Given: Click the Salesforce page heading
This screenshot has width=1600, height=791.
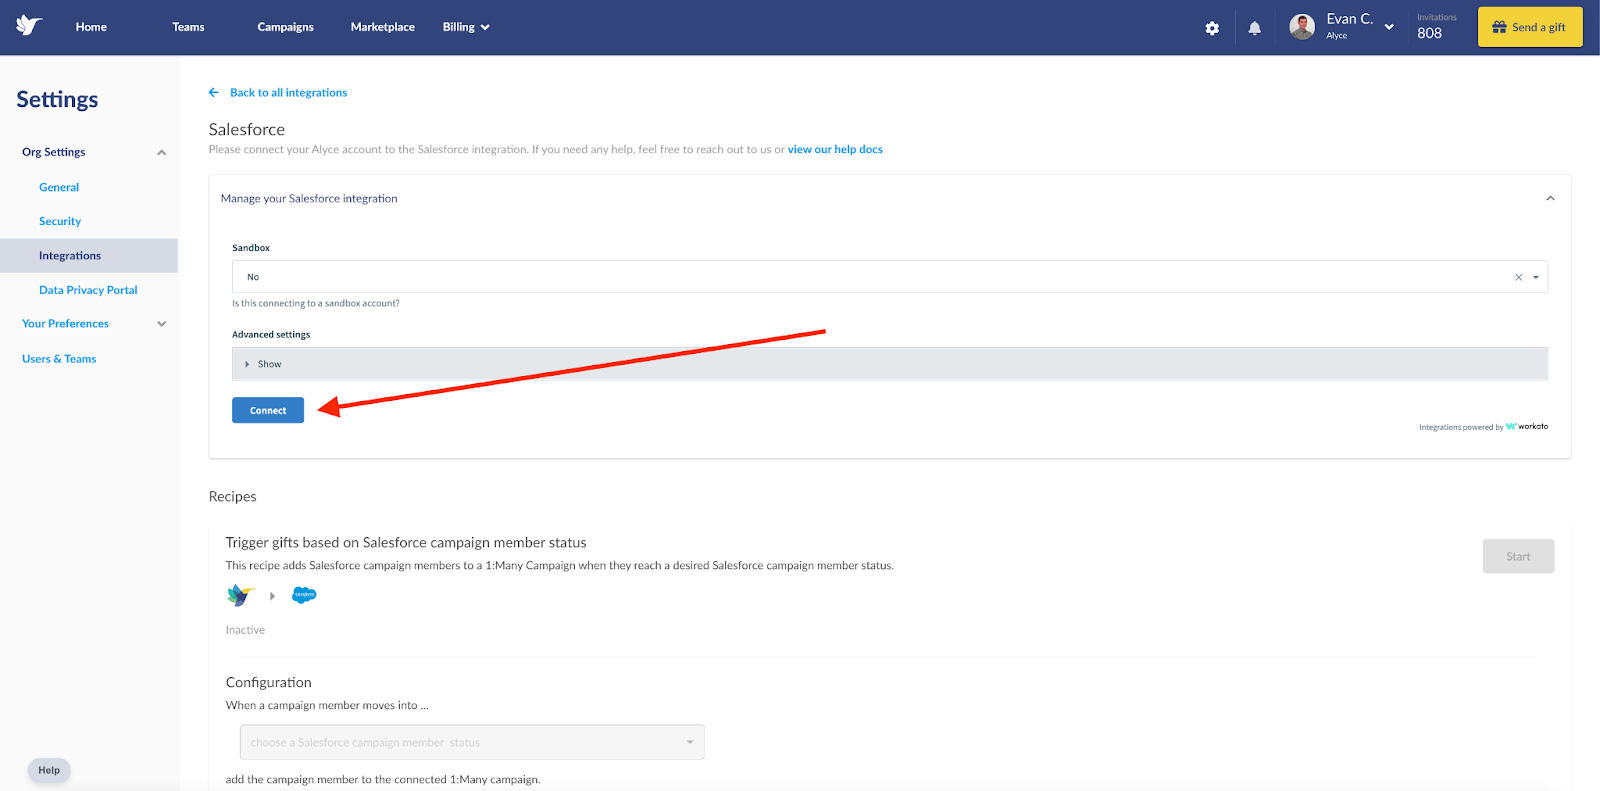Looking at the screenshot, I should (247, 129).
